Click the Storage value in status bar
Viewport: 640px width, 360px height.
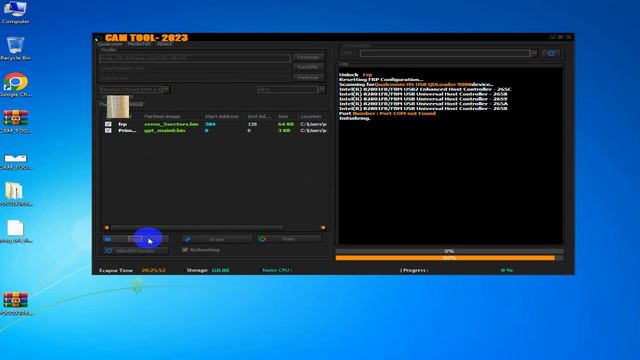point(220,270)
